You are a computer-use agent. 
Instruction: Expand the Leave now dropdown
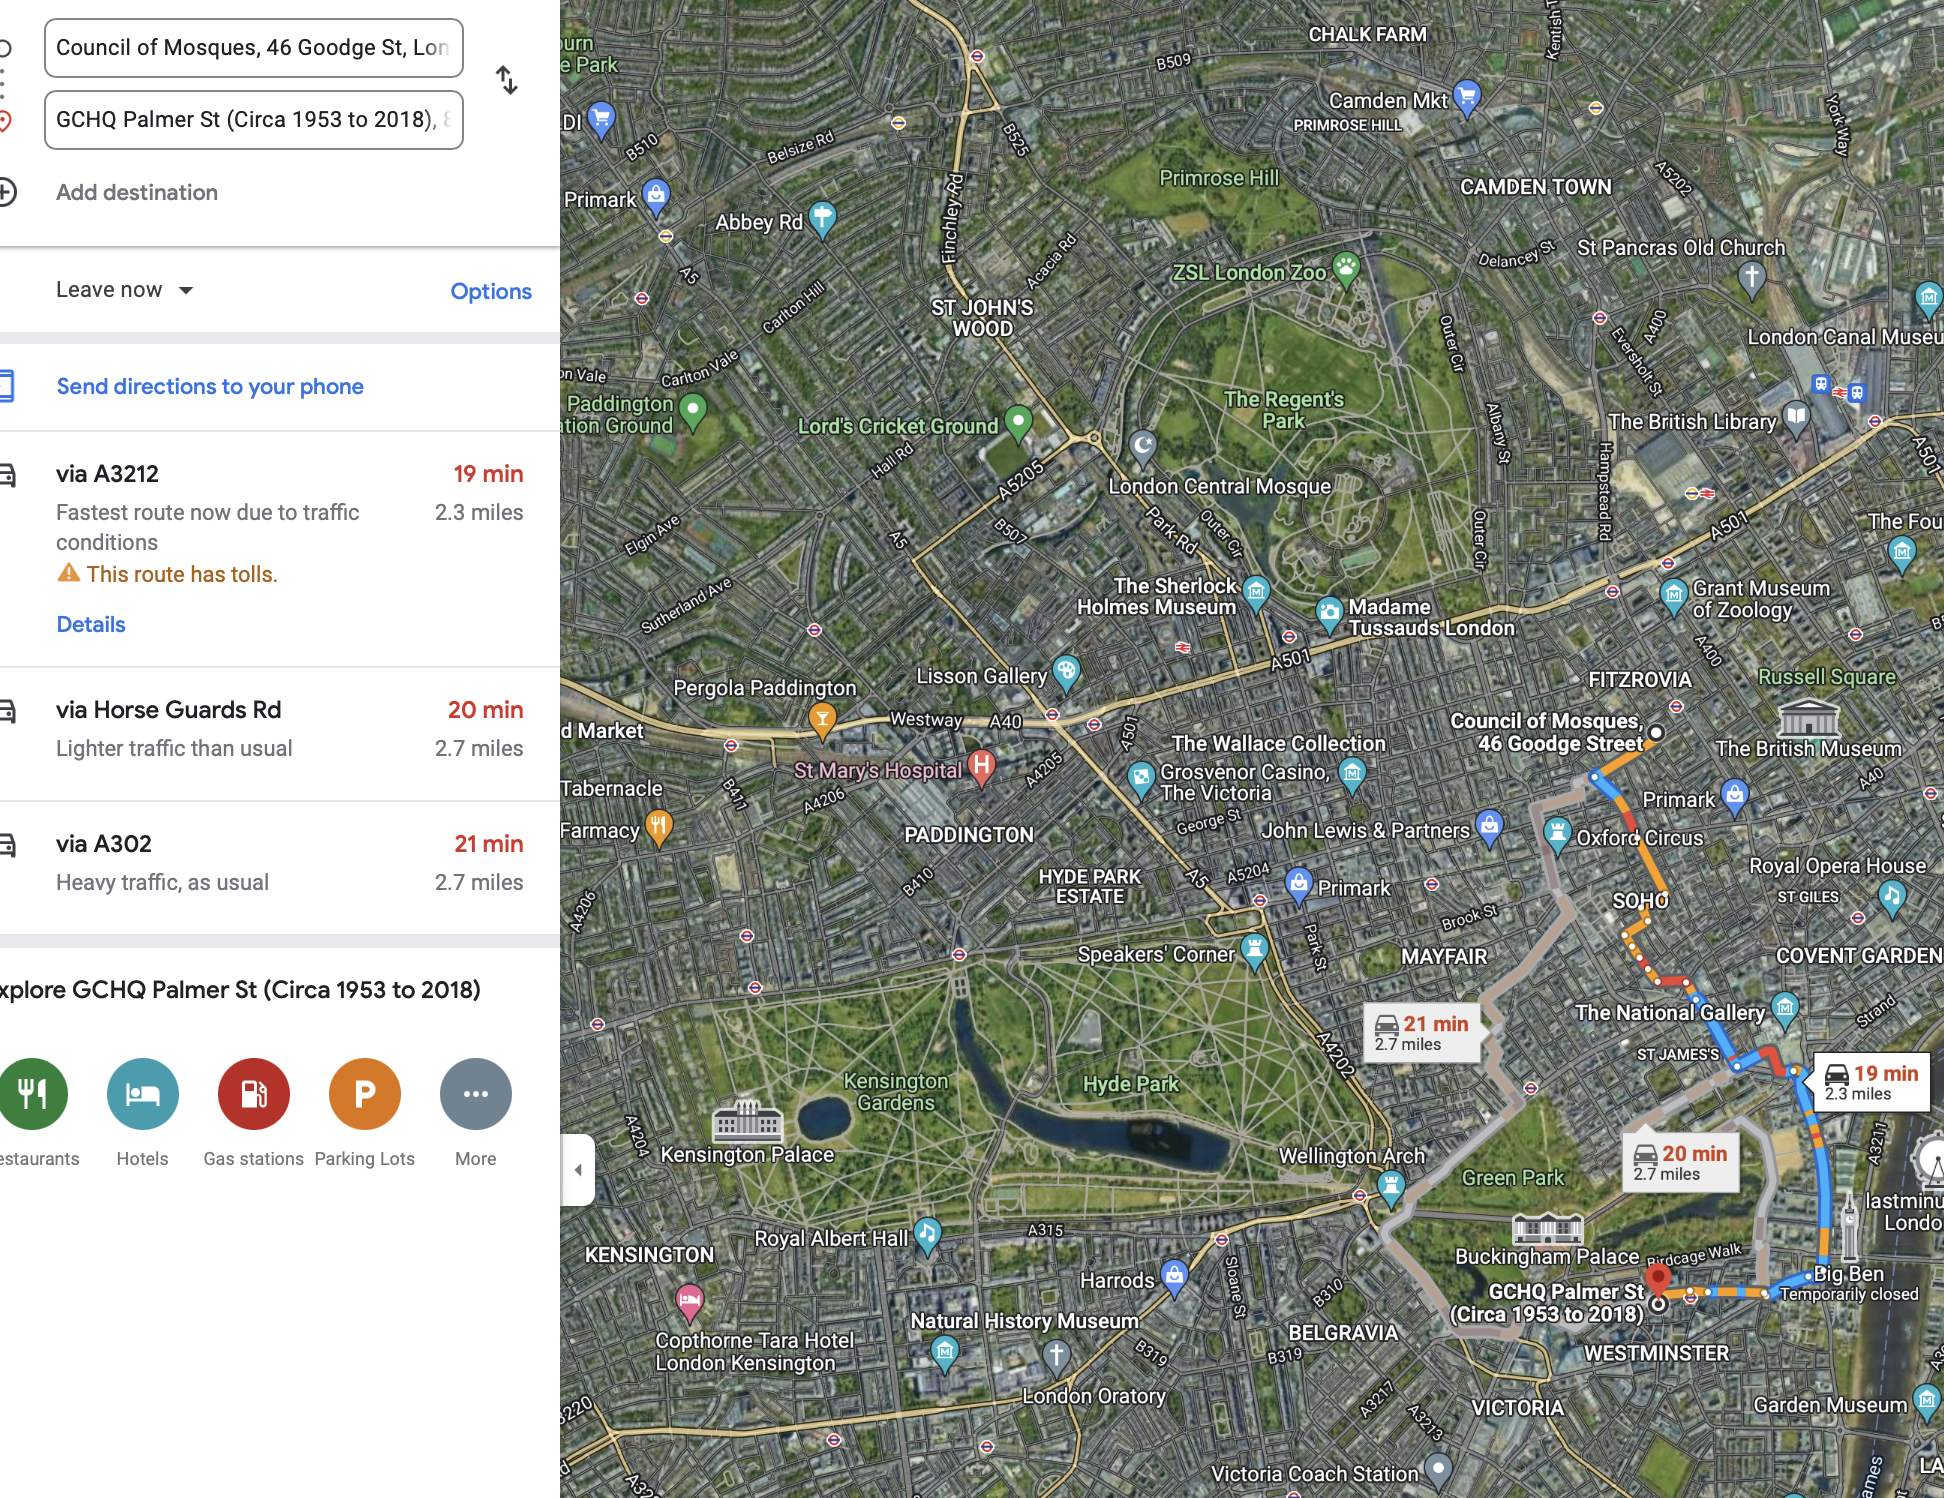coord(125,290)
